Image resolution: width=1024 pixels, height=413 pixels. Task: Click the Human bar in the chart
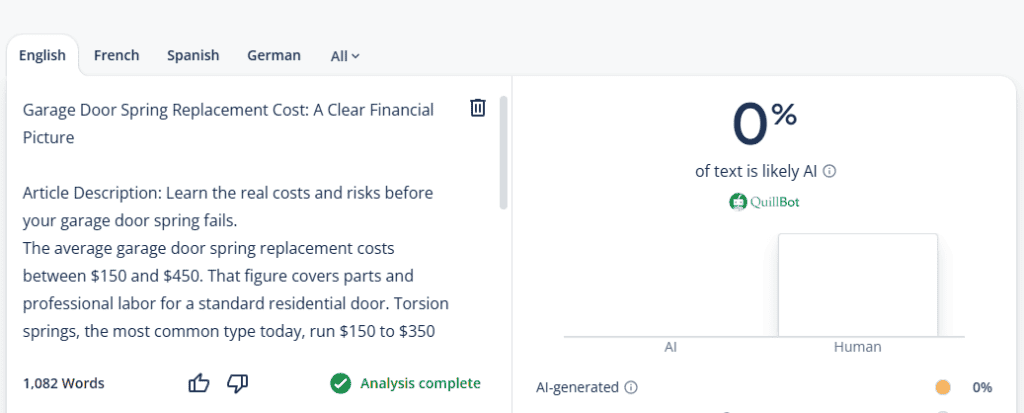pos(857,285)
